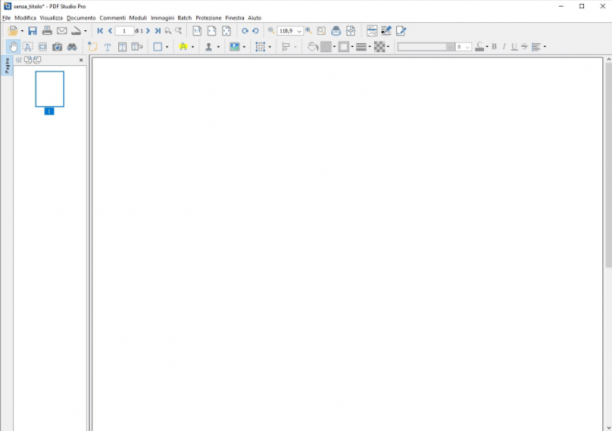Click the Border Color swatch
Image resolution: width=612 pixels, height=431 pixels.
344,47
